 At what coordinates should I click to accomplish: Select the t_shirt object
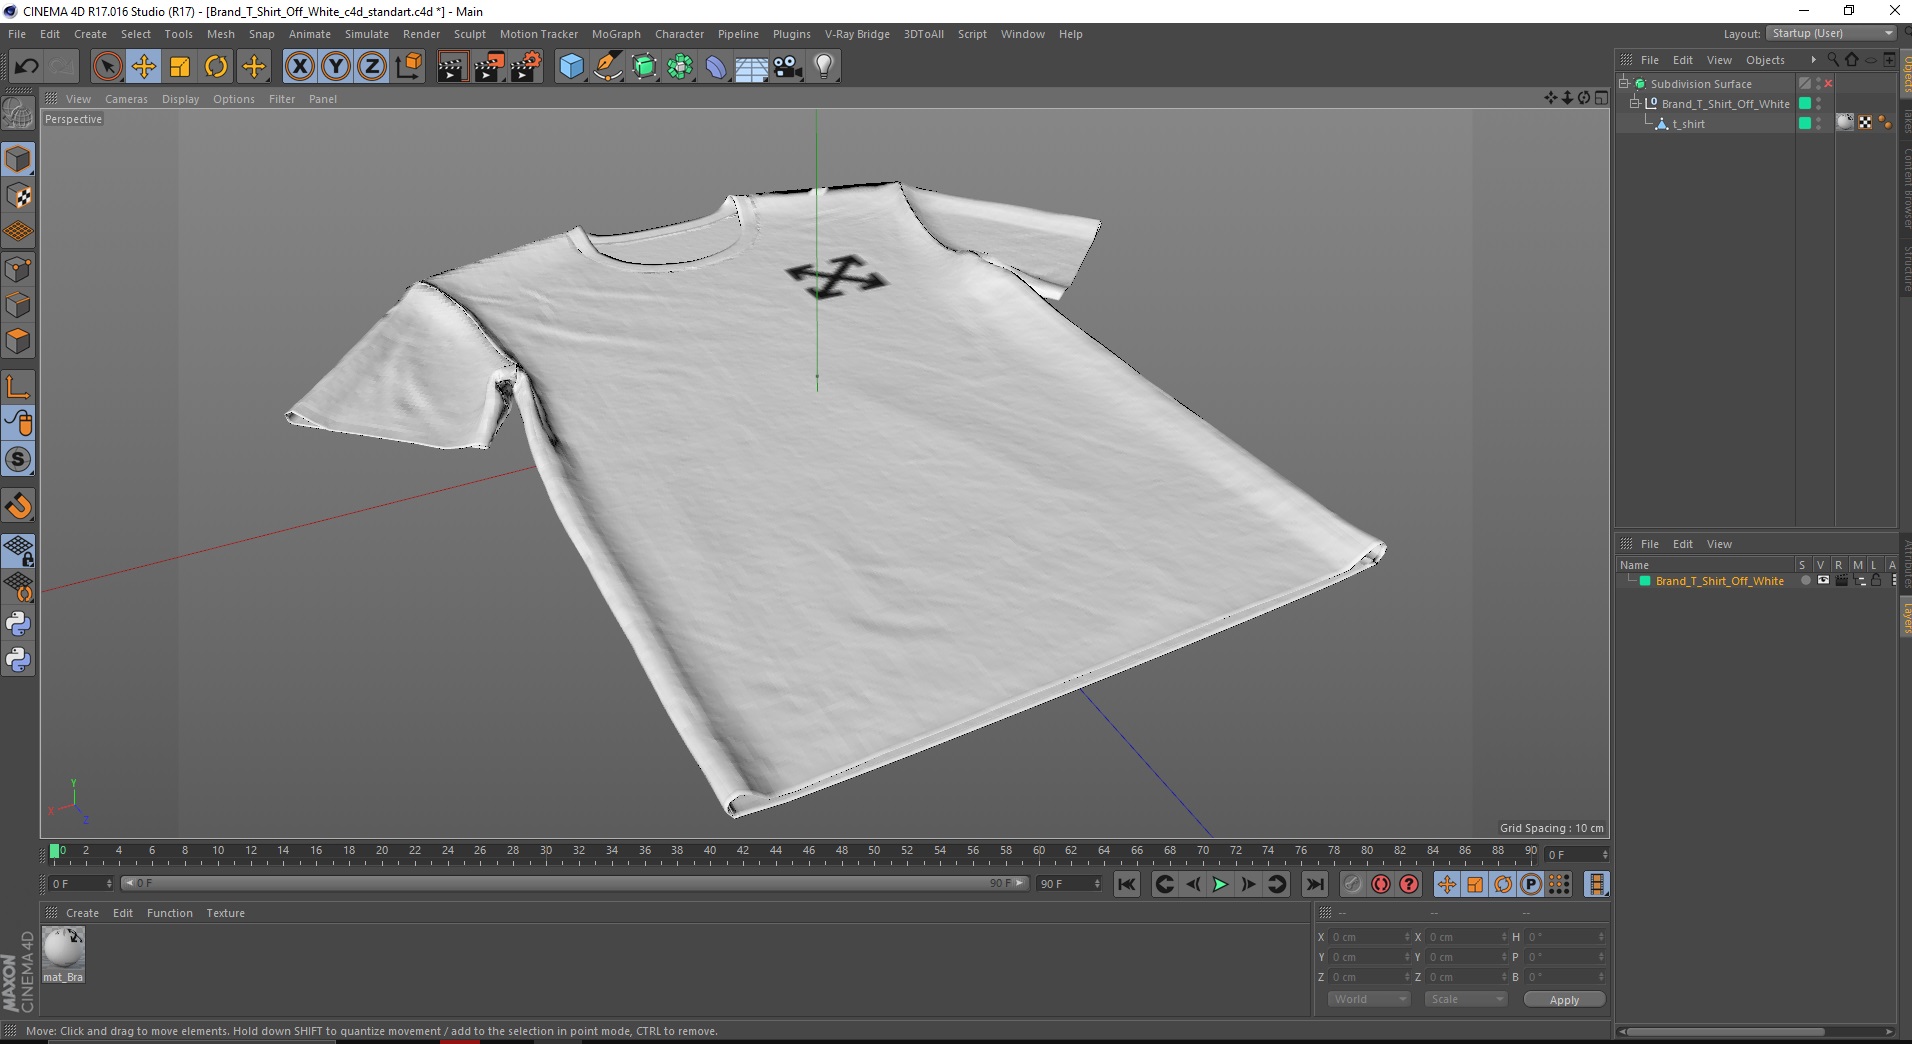1689,124
